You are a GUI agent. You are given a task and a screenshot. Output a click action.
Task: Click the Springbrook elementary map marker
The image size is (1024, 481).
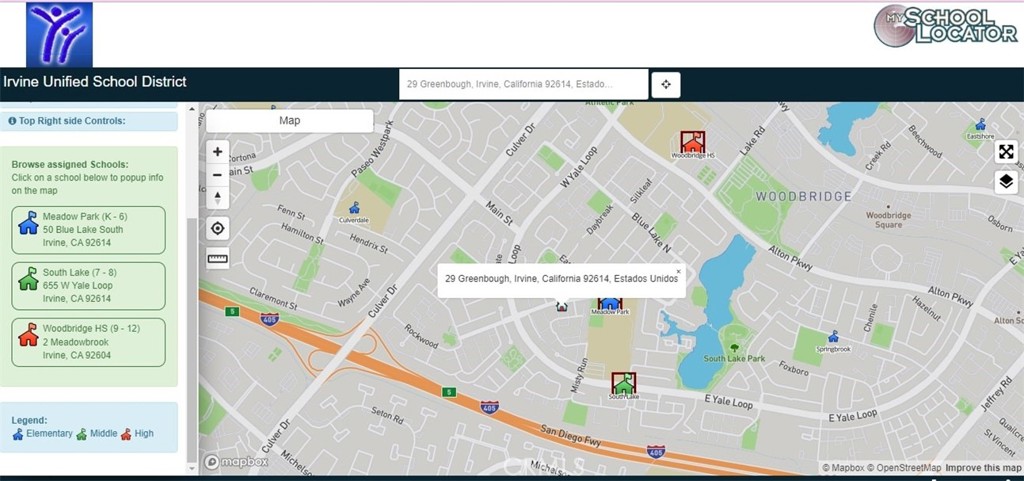832,338
